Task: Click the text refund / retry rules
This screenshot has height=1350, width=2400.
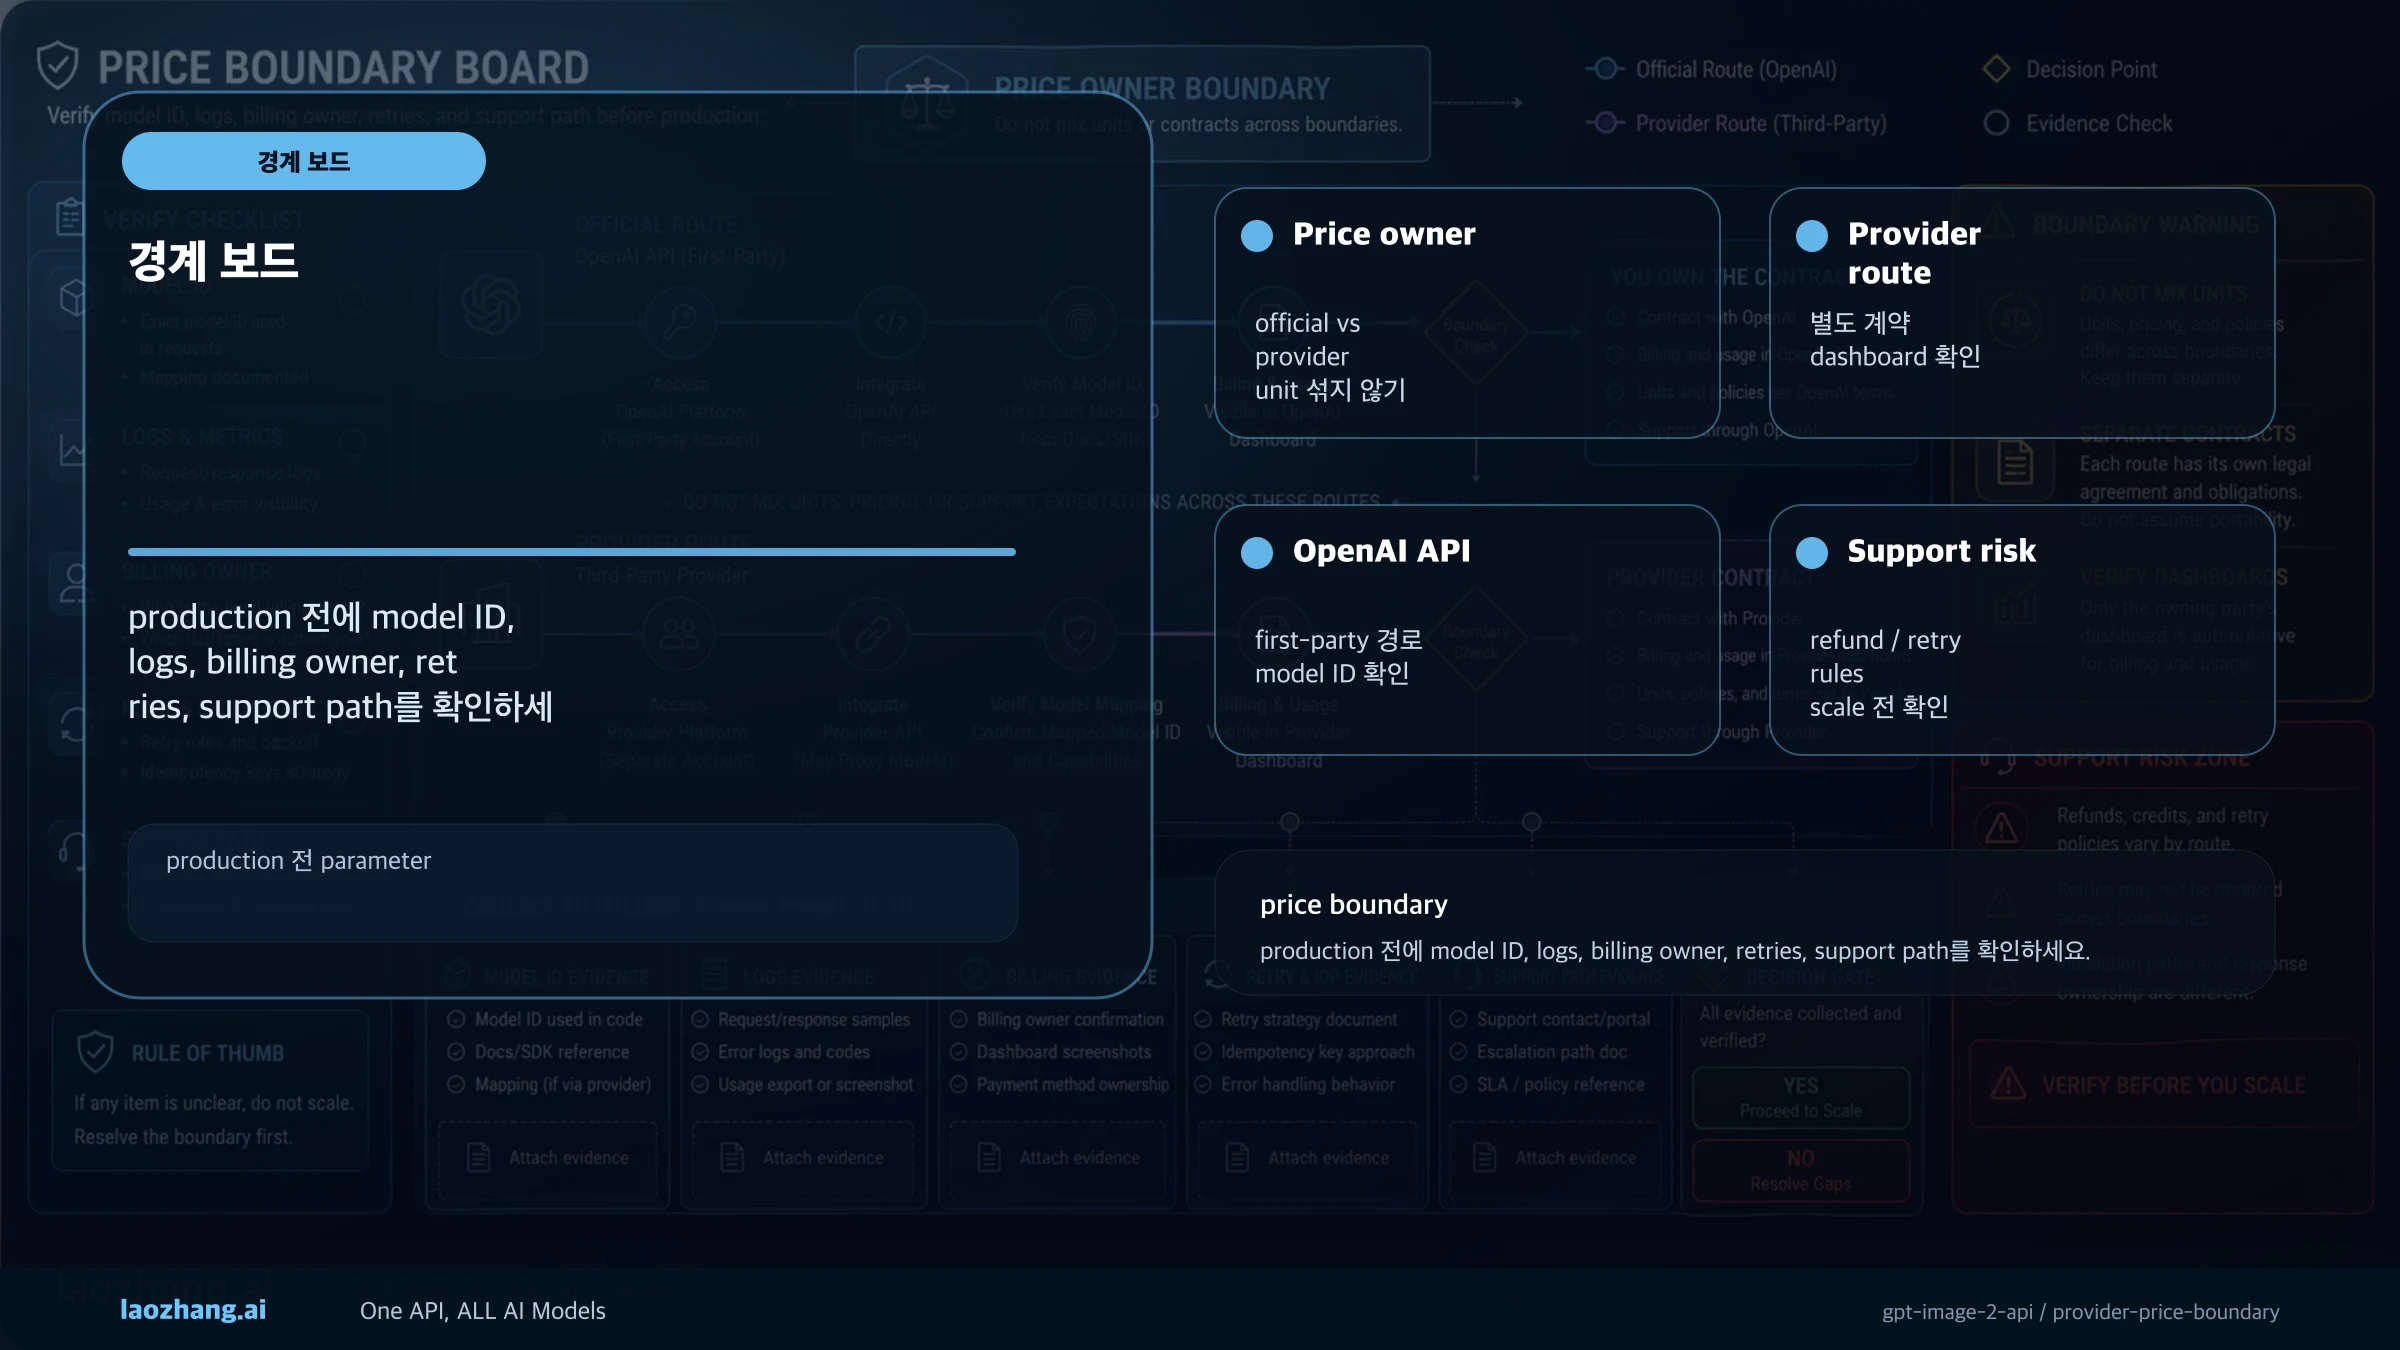Action: tap(1885, 656)
